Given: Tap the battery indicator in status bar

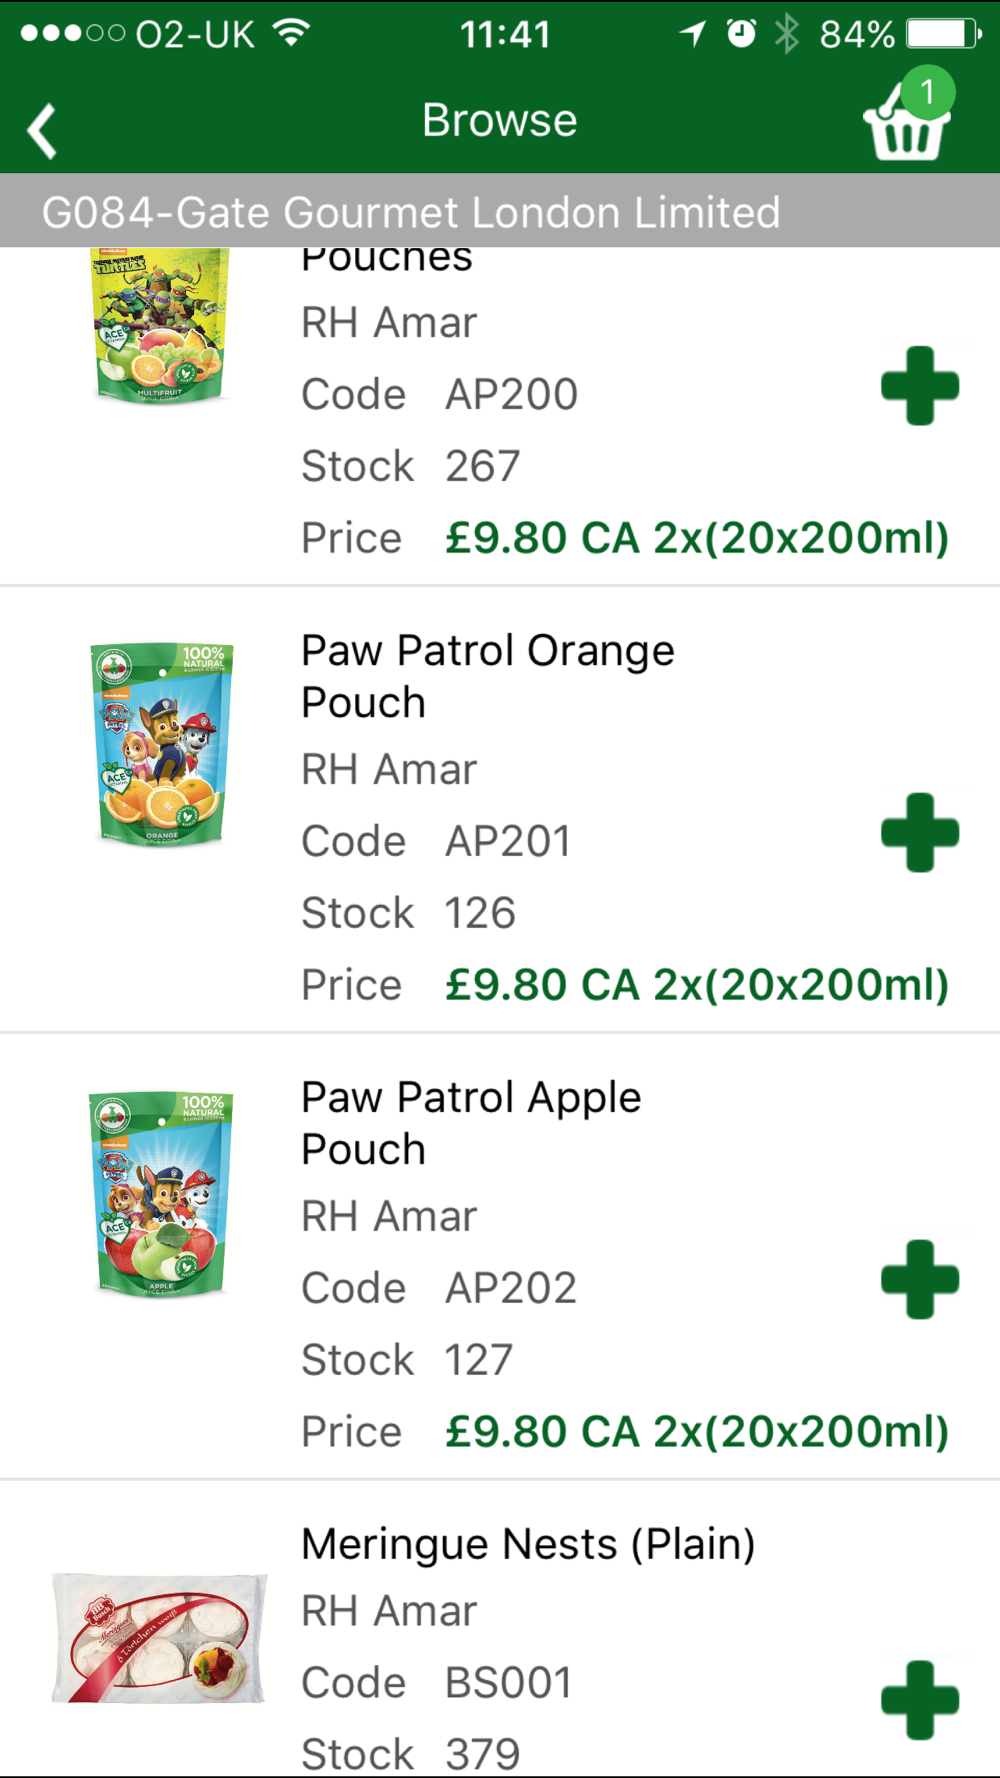Looking at the screenshot, I should [944, 34].
